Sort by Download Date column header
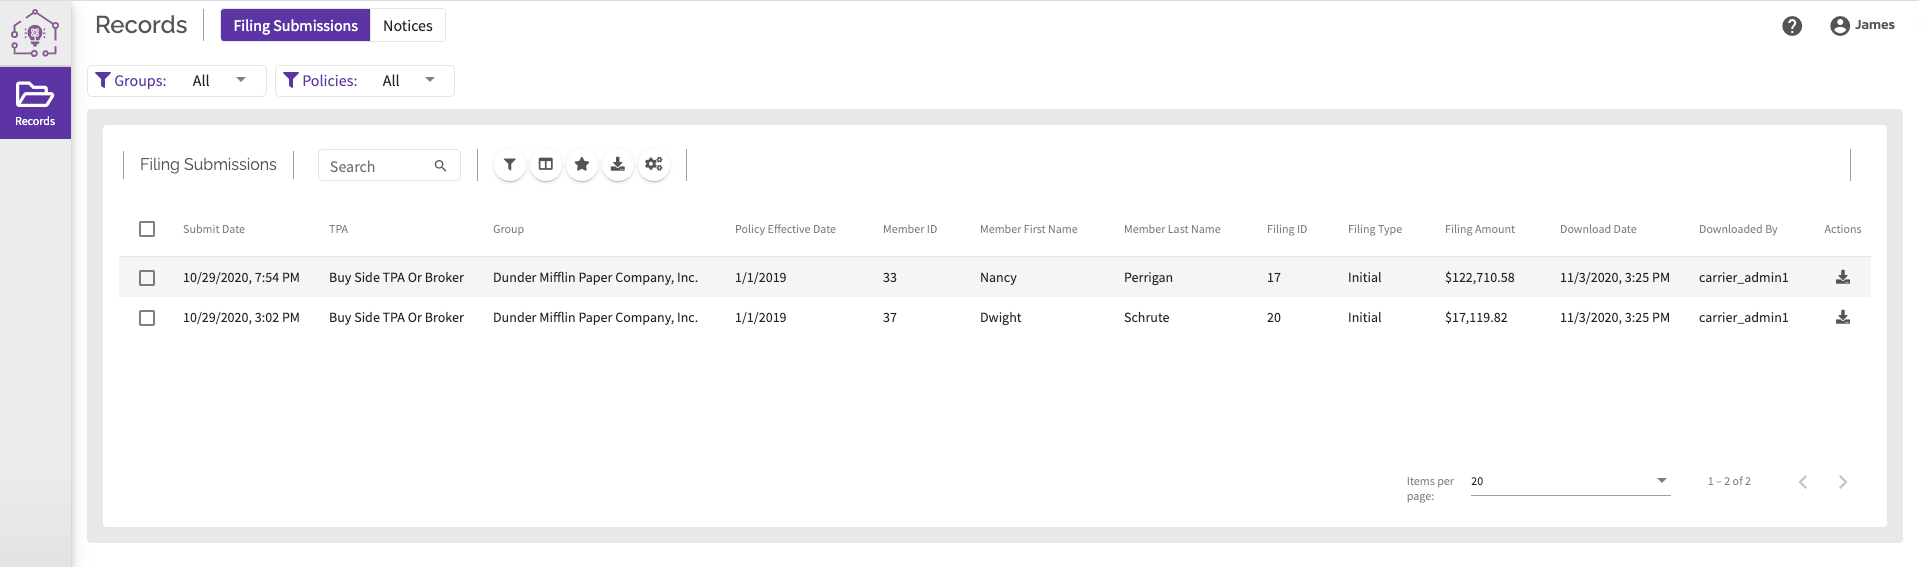 click(x=1598, y=229)
